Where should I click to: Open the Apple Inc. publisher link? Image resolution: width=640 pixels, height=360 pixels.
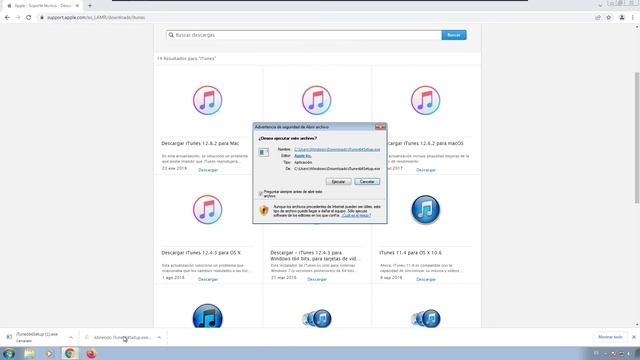[303, 156]
